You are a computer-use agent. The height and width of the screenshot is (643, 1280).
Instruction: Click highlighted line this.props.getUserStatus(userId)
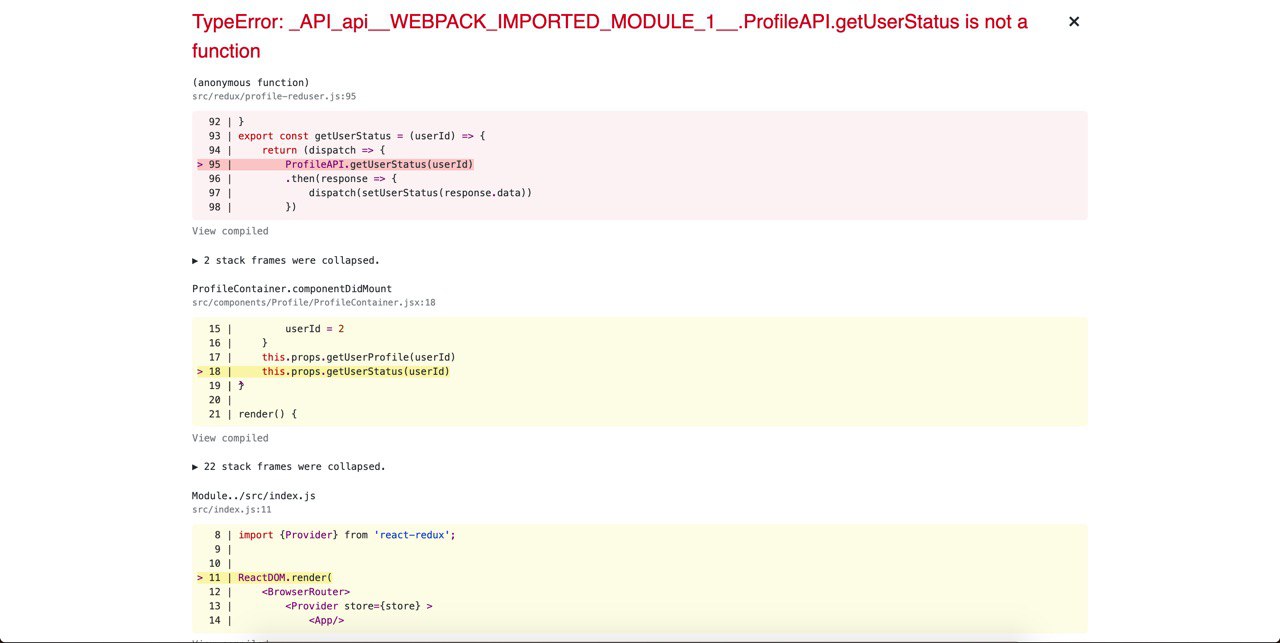356,372
